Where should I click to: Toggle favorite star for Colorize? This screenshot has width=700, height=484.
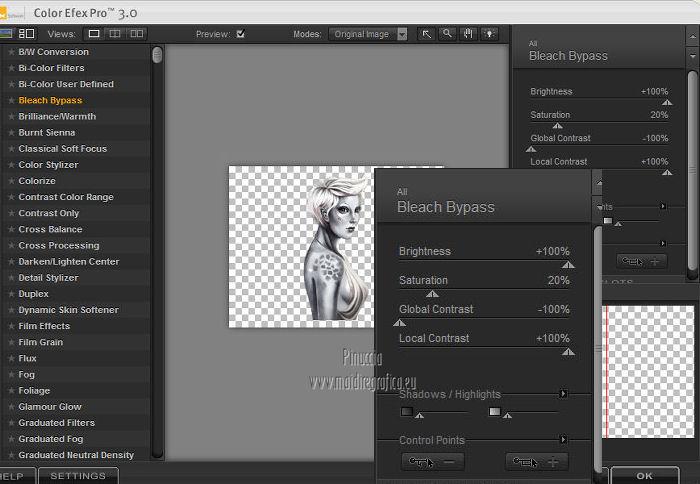pos(11,181)
